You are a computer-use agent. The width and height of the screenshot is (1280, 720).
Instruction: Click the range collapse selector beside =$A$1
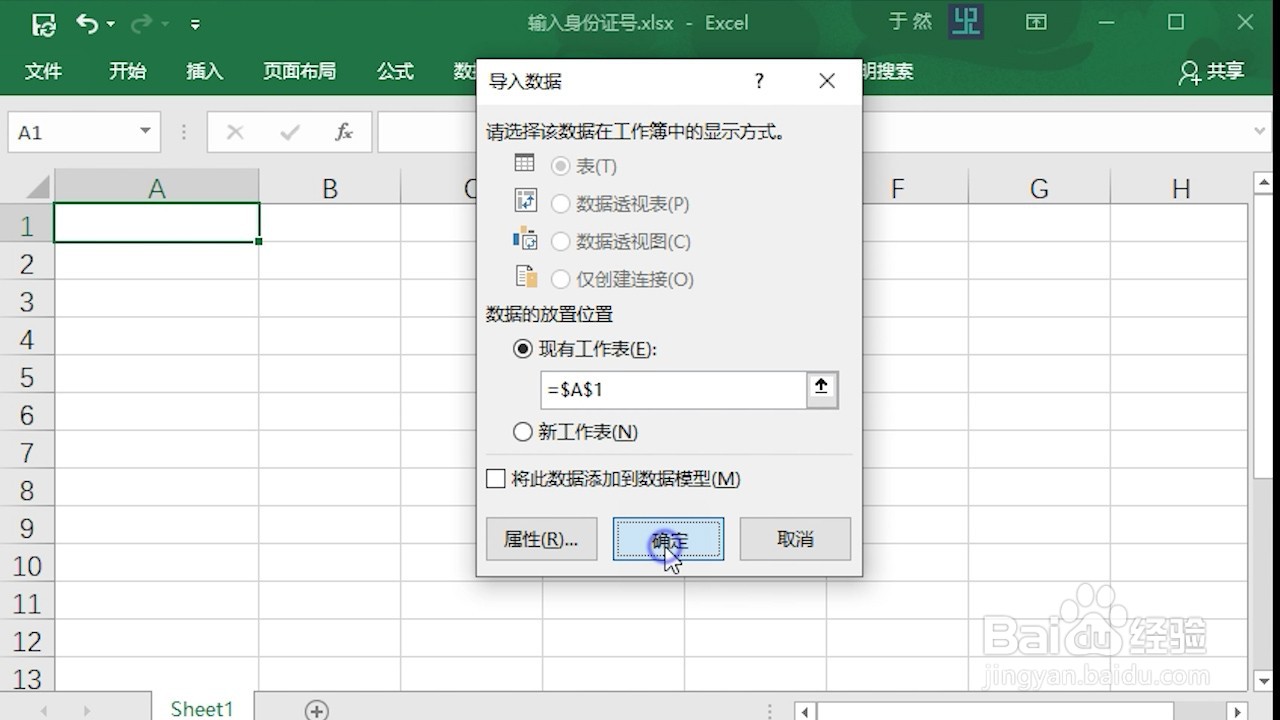point(821,390)
